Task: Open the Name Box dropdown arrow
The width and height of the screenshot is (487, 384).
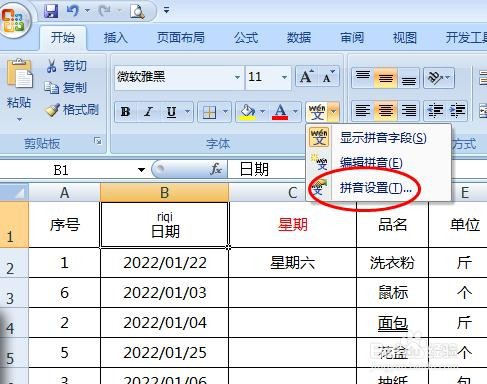Action: pos(141,170)
